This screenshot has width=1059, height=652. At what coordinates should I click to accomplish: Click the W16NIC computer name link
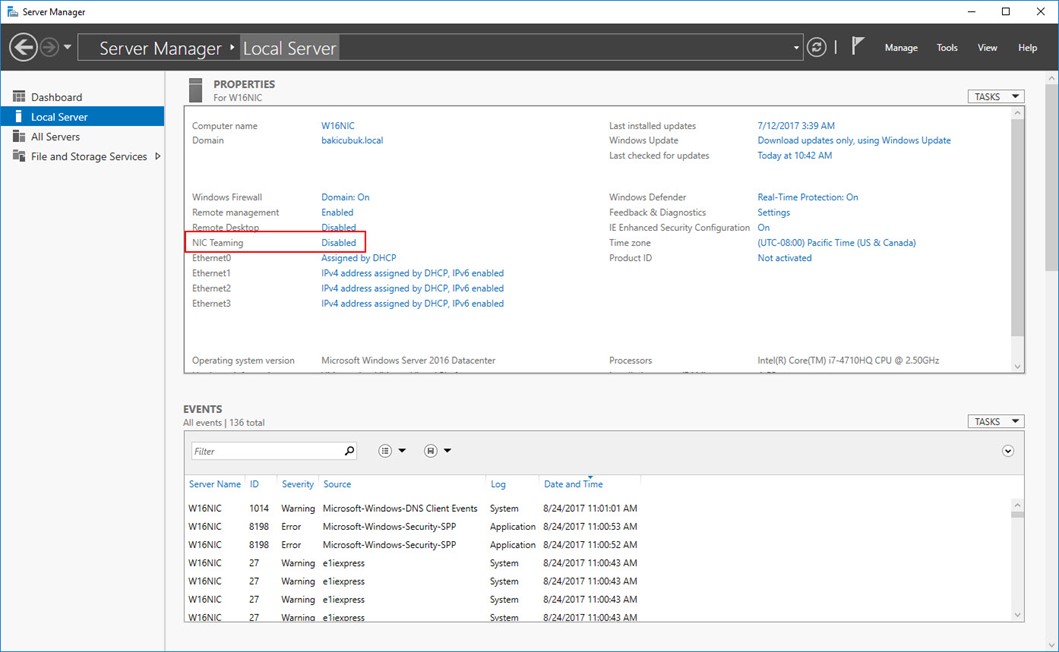pyautogui.click(x=338, y=126)
